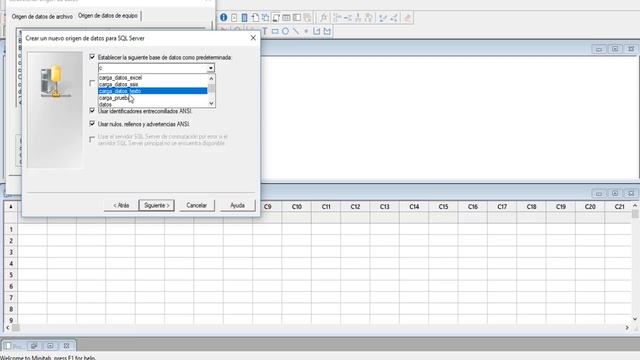This screenshot has width=640, height=360.
Task: Restore the minimized project window at the bottom
Action: coord(34,346)
